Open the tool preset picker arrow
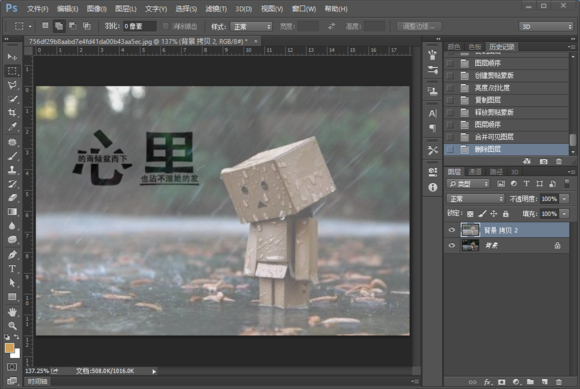The width and height of the screenshot is (580, 389). [30, 27]
